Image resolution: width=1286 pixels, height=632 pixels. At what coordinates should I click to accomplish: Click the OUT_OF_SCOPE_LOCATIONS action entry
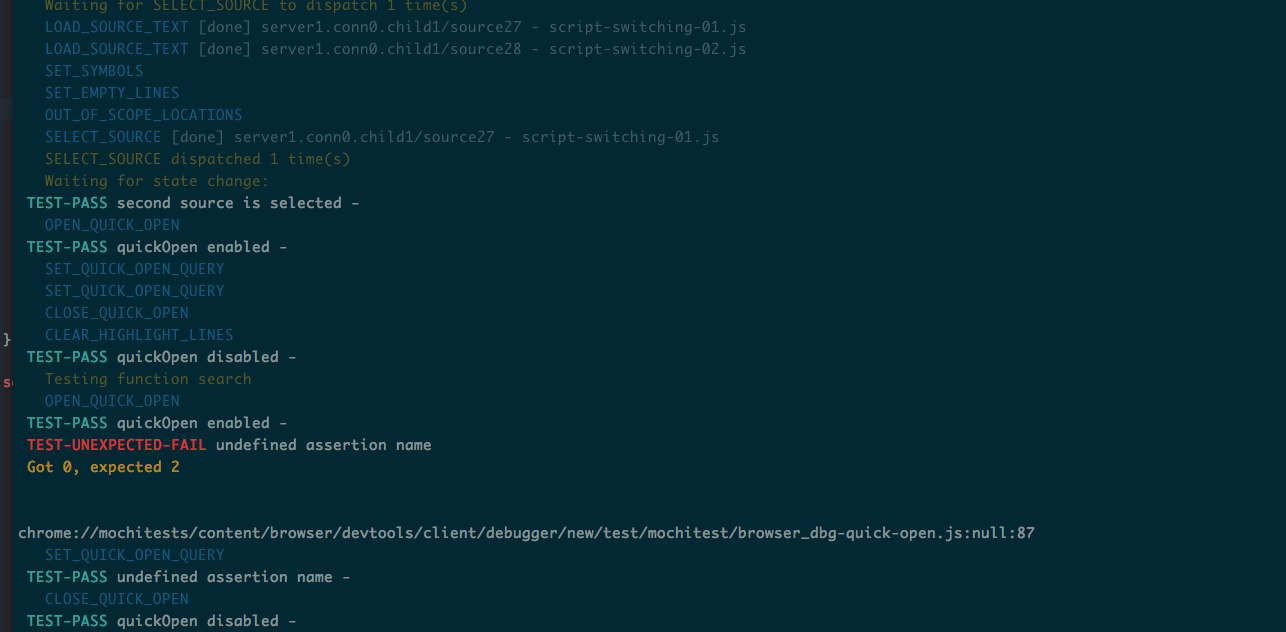click(143, 115)
